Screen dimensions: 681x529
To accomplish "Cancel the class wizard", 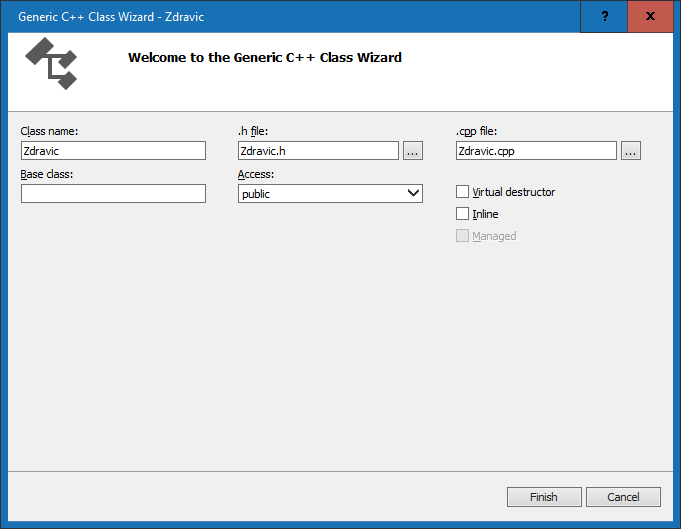I will [x=623, y=497].
